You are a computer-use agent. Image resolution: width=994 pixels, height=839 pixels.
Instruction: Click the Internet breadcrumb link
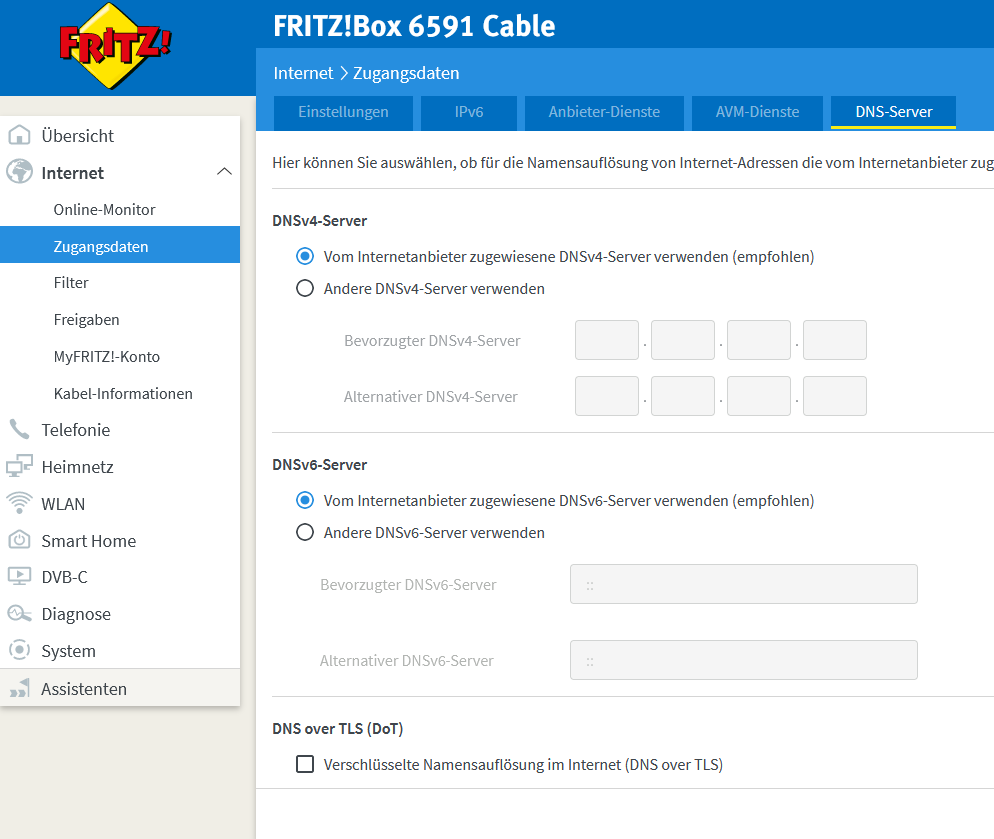pyautogui.click(x=302, y=73)
